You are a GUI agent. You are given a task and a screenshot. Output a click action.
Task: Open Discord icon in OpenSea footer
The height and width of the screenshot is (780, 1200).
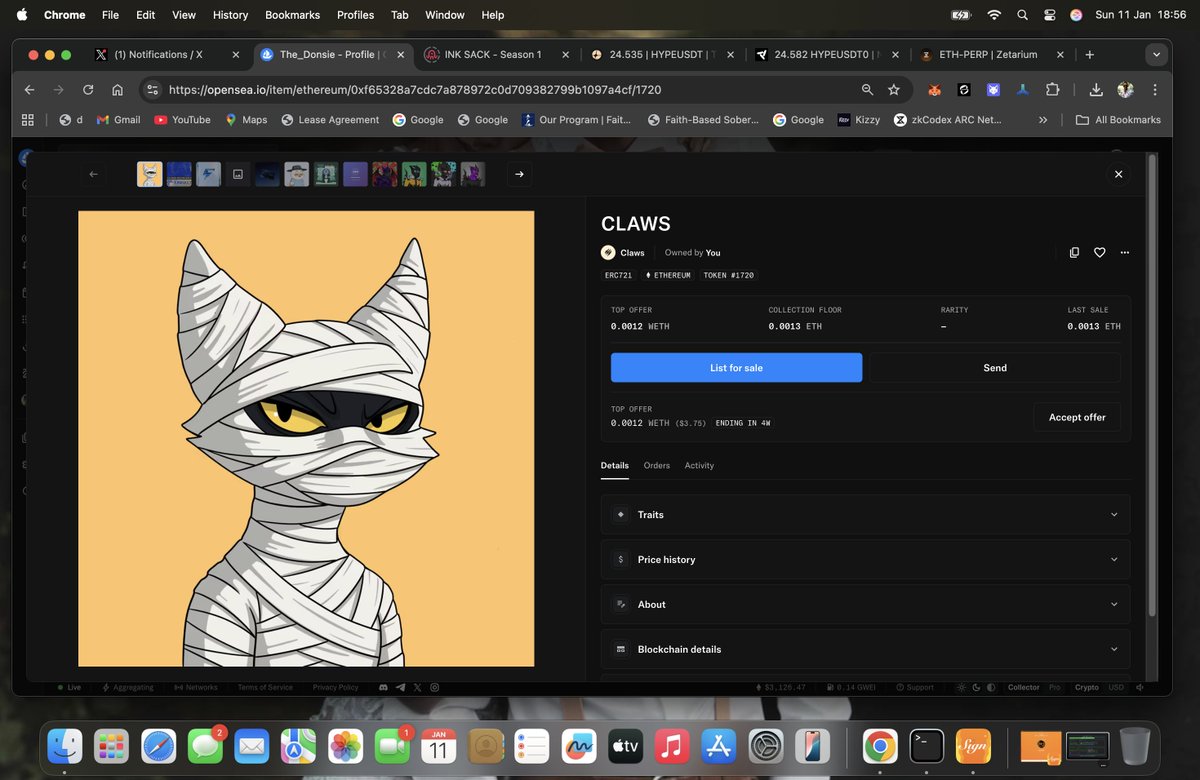pyautogui.click(x=383, y=688)
